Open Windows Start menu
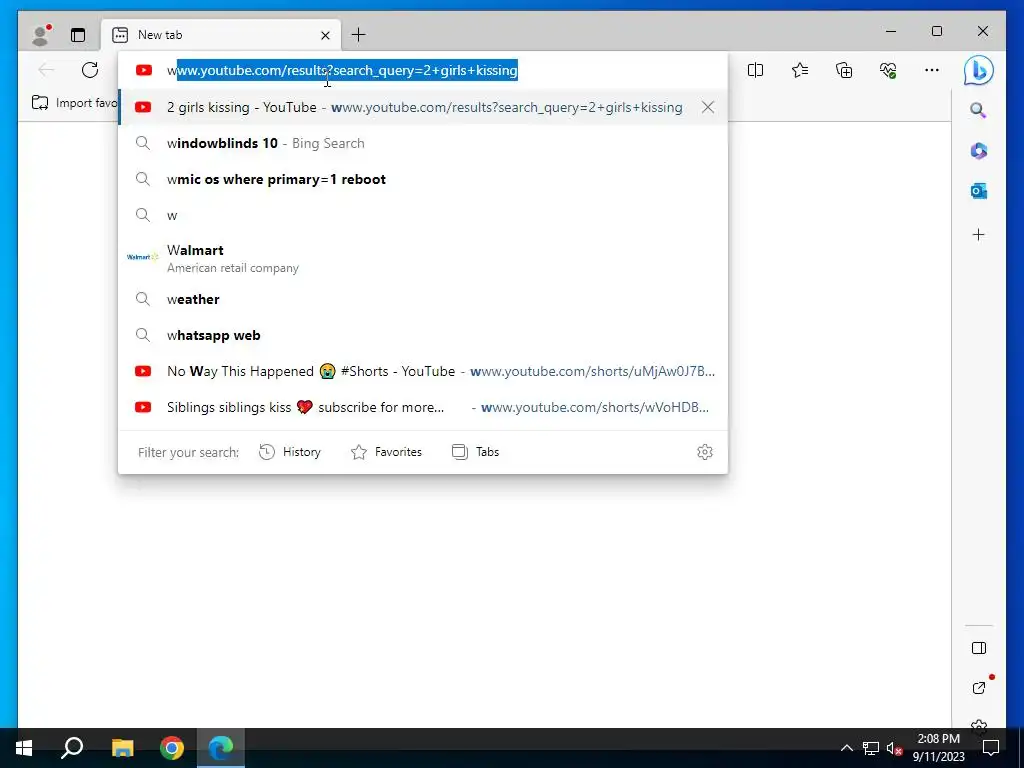The image size is (1024, 768). (24, 748)
